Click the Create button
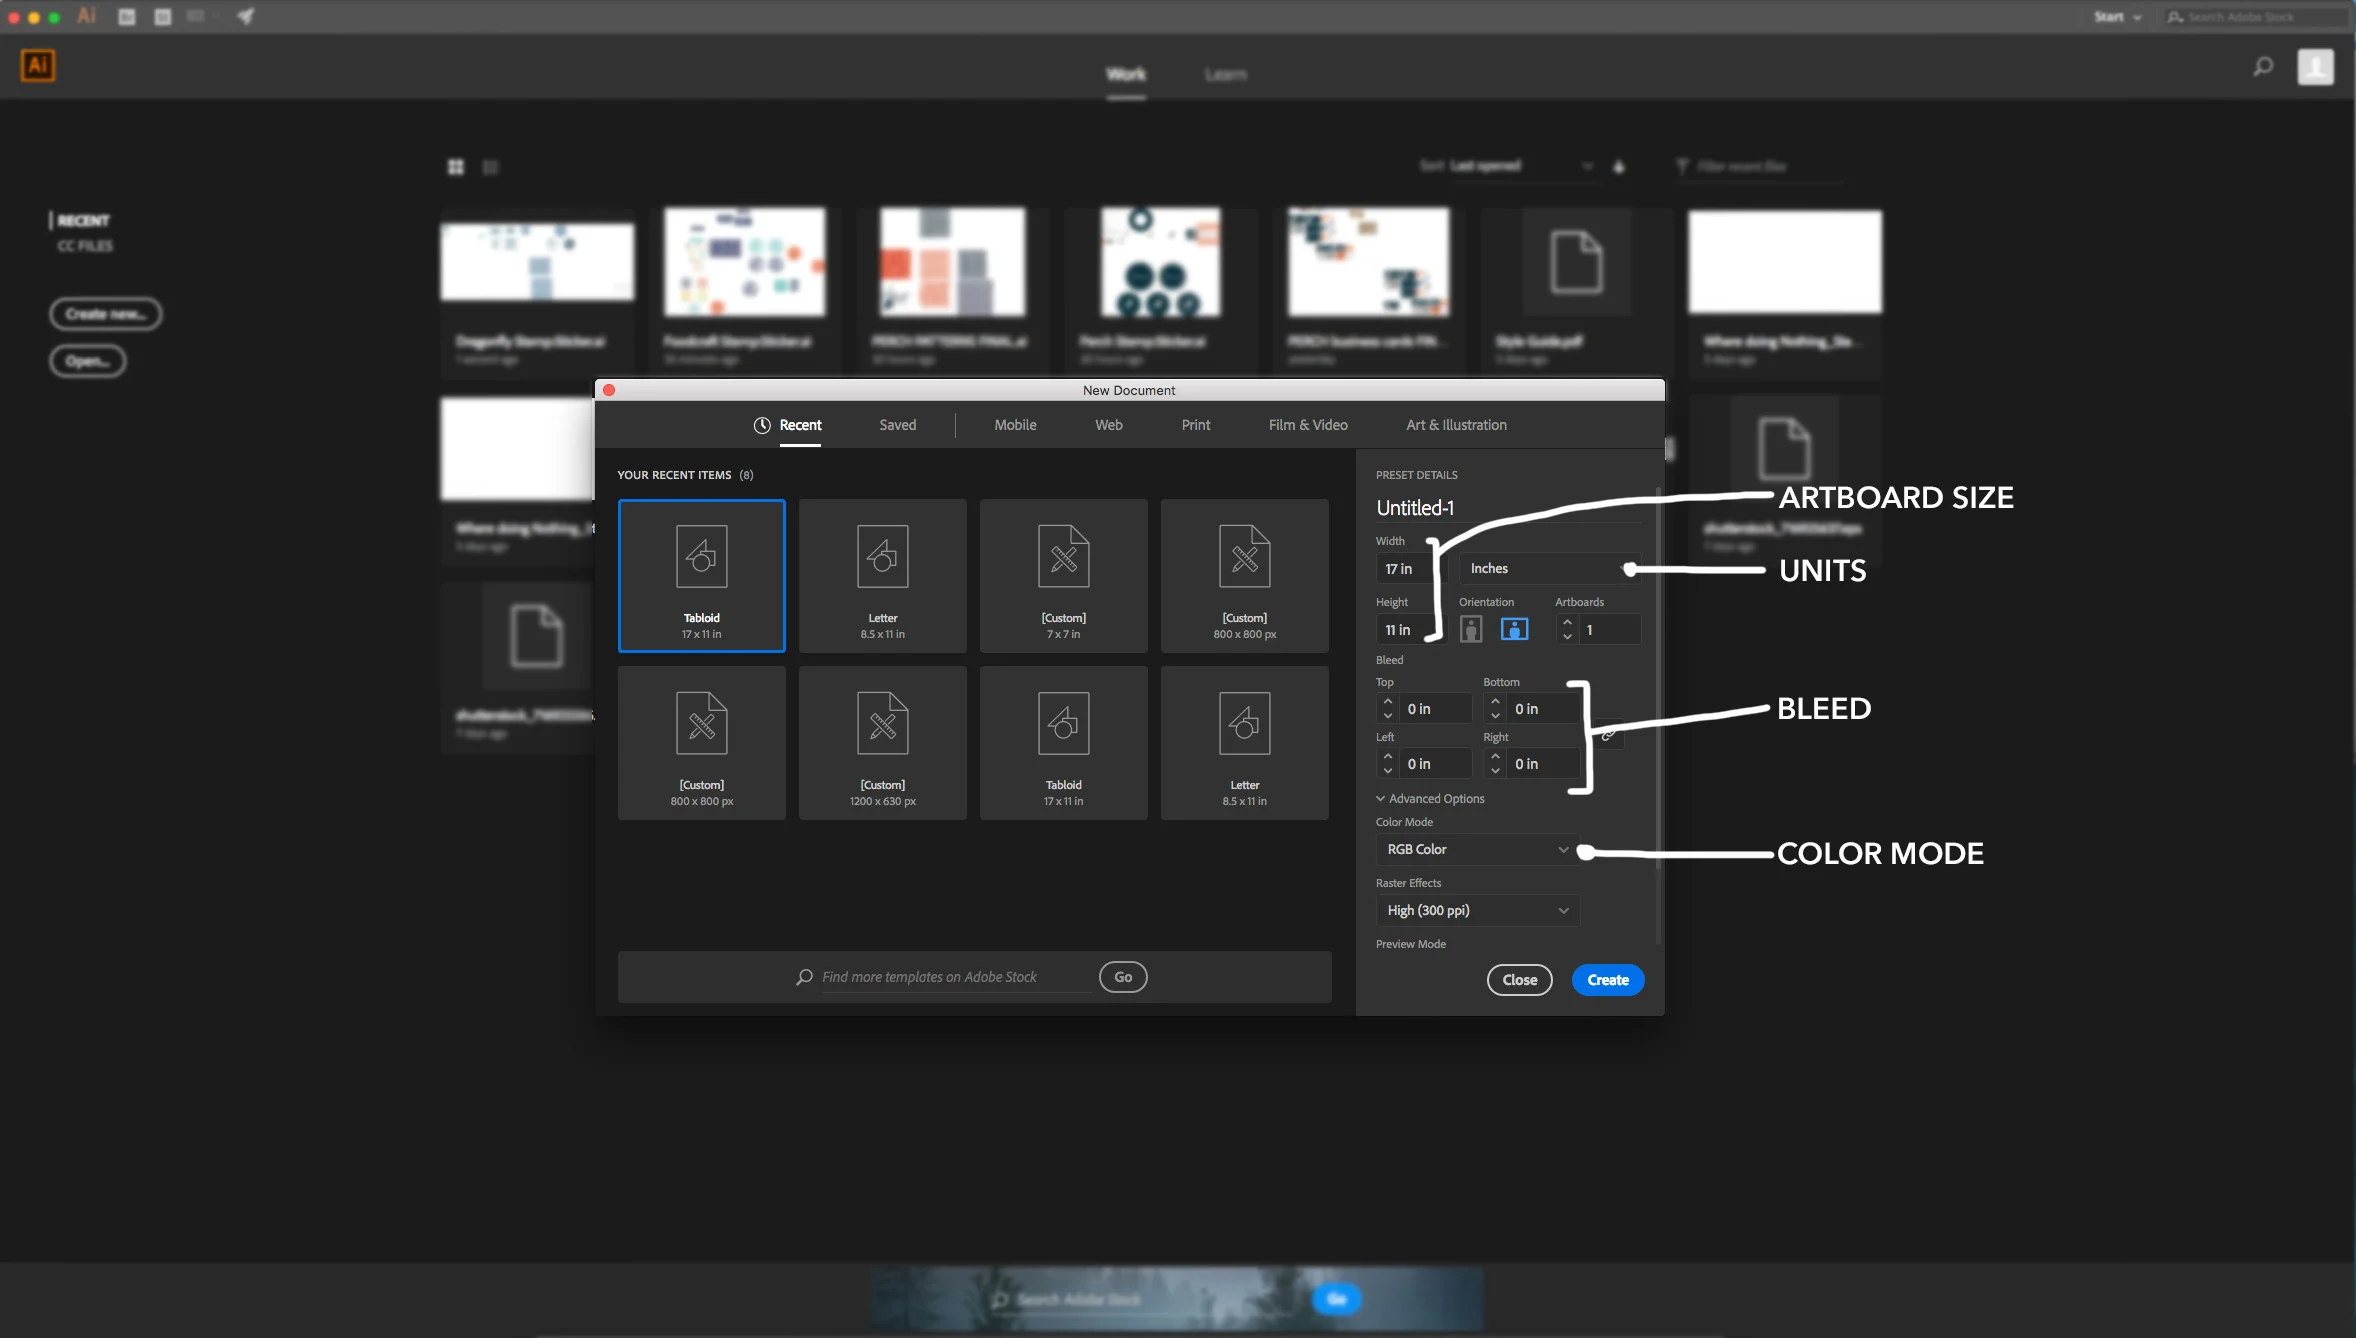Viewport: 2356px width, 1338px height. 1607,980
